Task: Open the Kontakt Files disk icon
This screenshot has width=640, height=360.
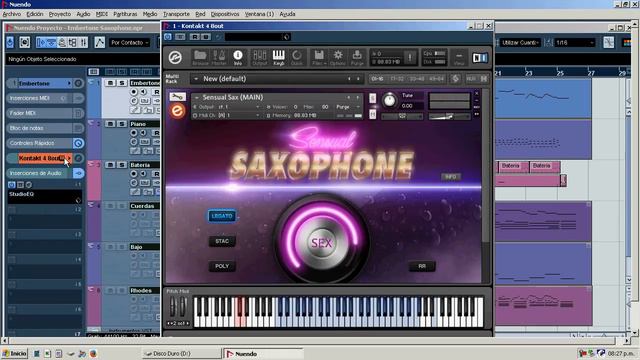Action: click(x=319, y=57)
